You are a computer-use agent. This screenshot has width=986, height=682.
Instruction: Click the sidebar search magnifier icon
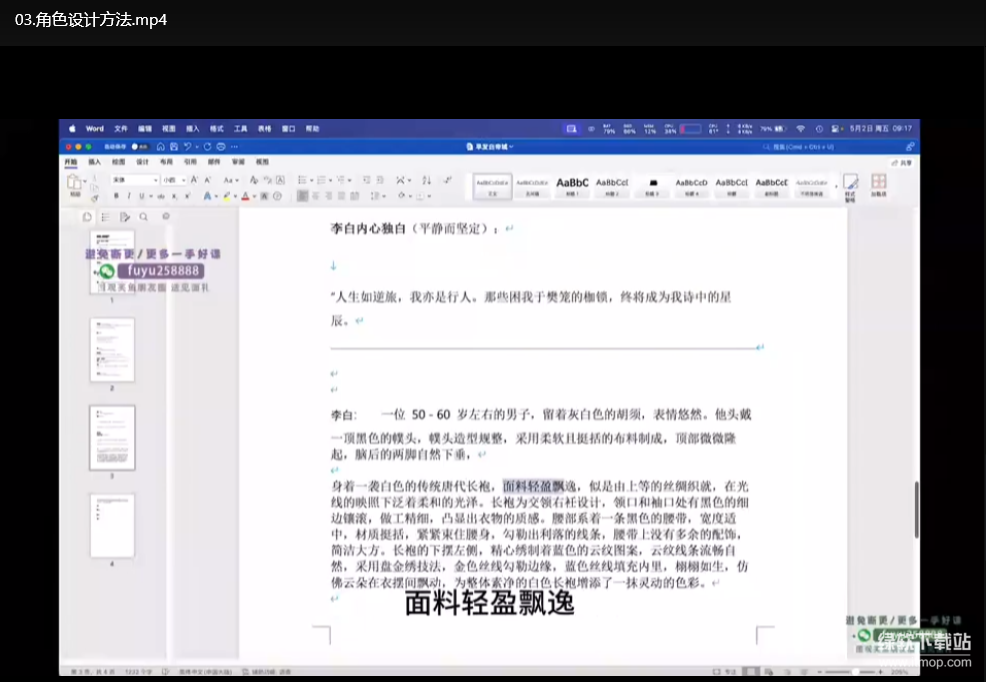coord(144,217)
